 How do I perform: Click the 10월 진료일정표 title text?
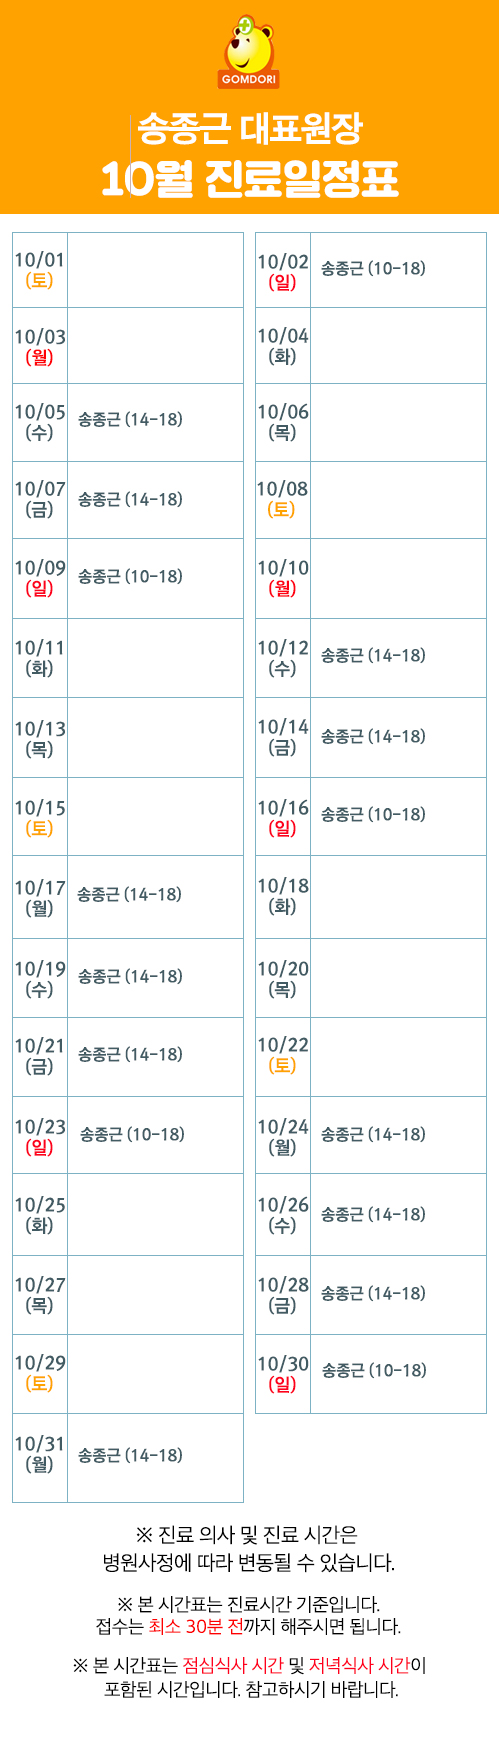tap(249, 179)
